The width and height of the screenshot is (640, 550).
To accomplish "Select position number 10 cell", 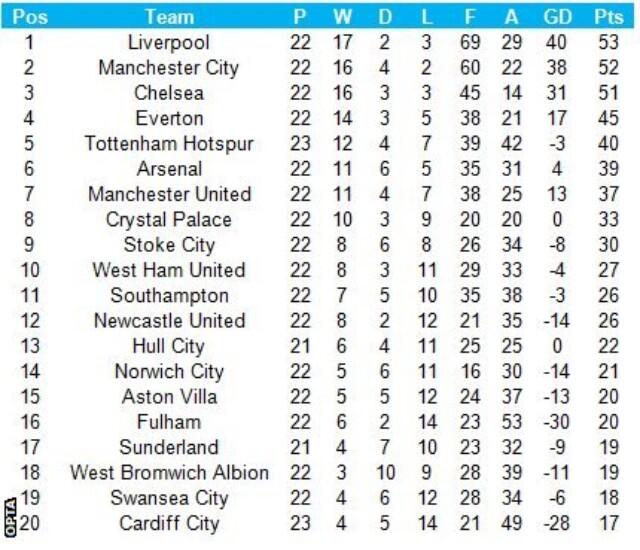I will (x=30, y=270).
